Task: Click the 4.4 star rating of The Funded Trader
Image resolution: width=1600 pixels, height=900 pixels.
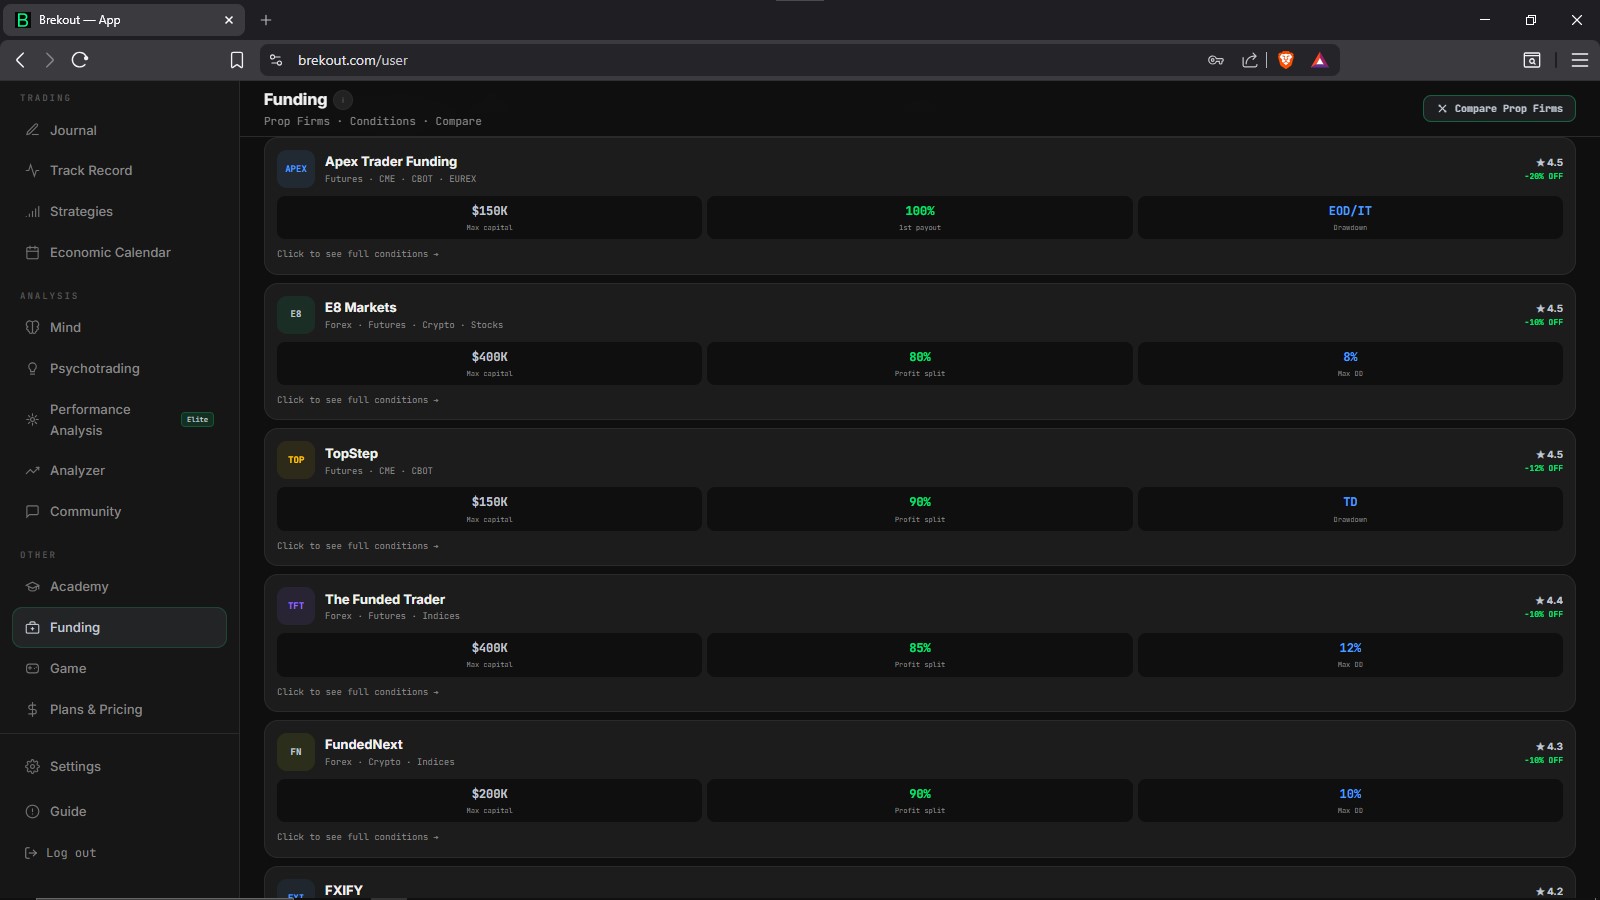Action: click(1549, 601)
